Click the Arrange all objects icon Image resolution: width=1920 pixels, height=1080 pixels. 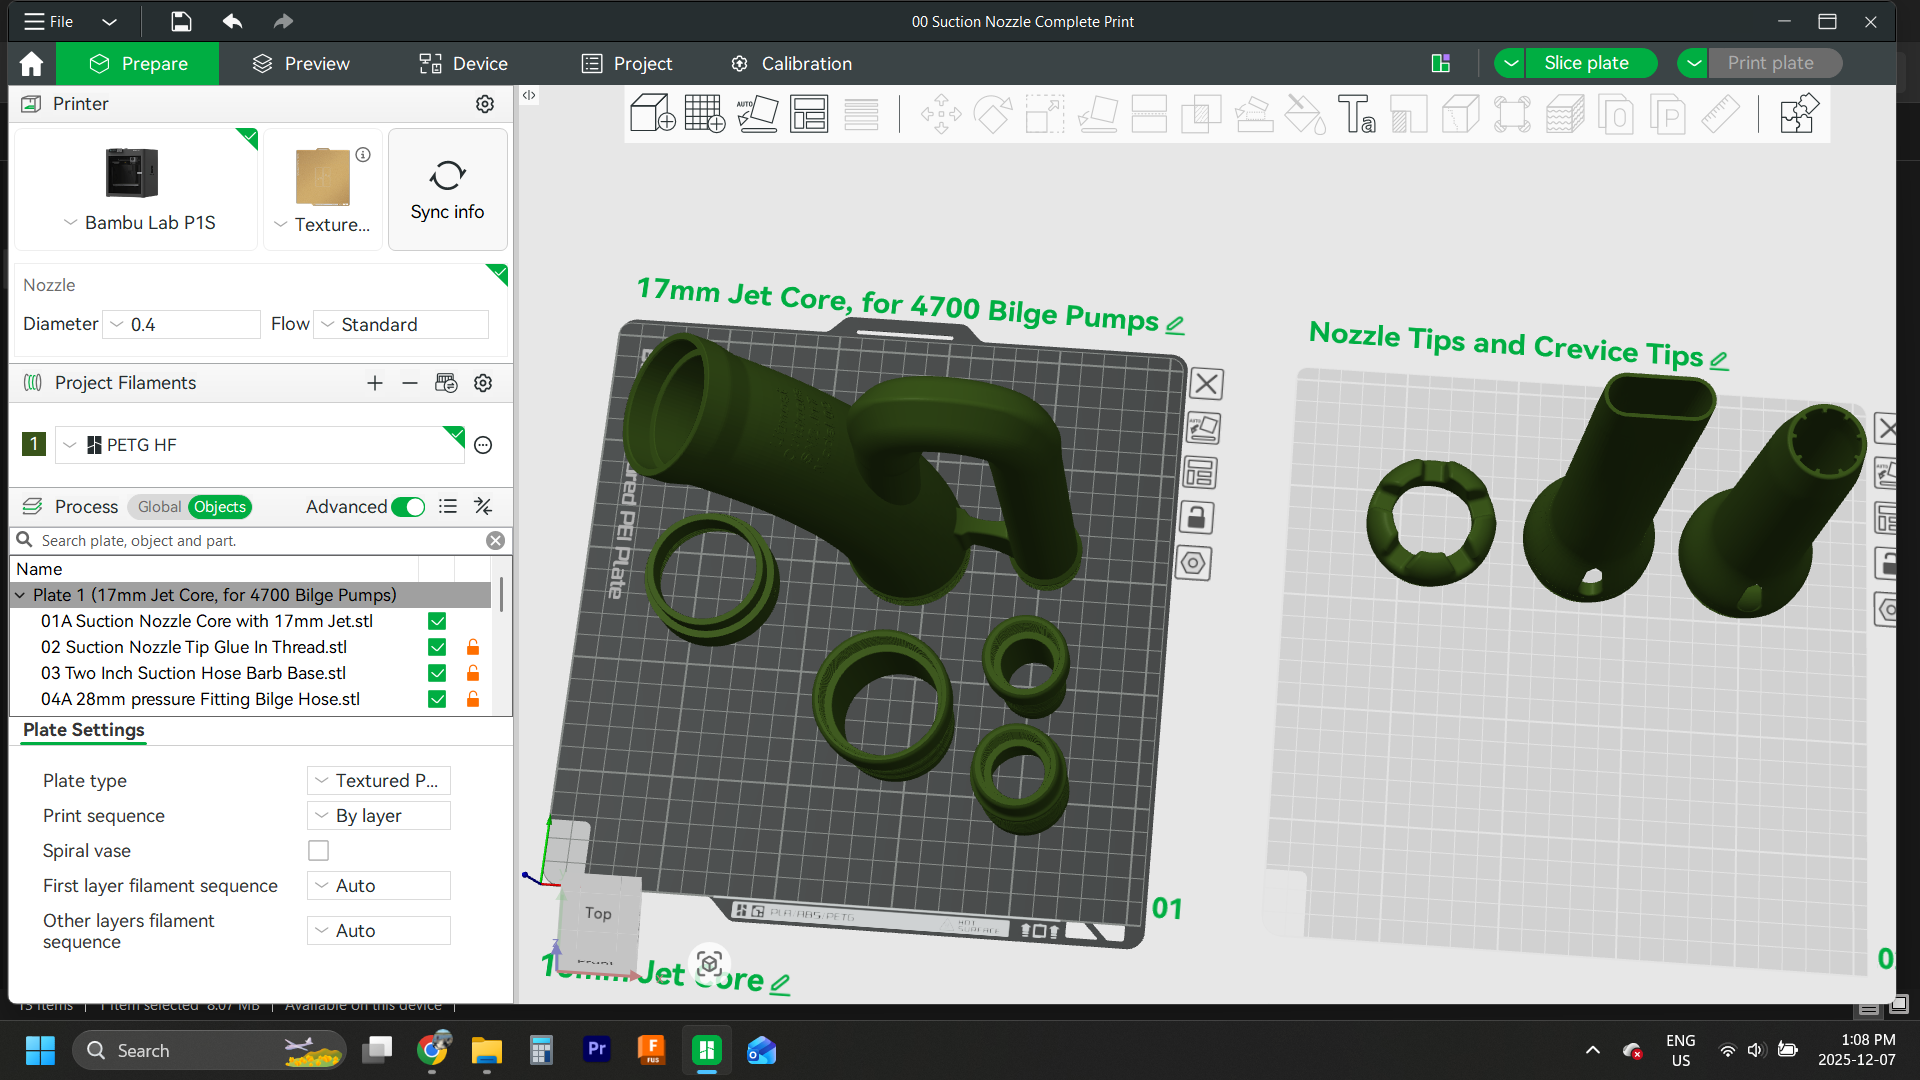(x=809, y=114)
